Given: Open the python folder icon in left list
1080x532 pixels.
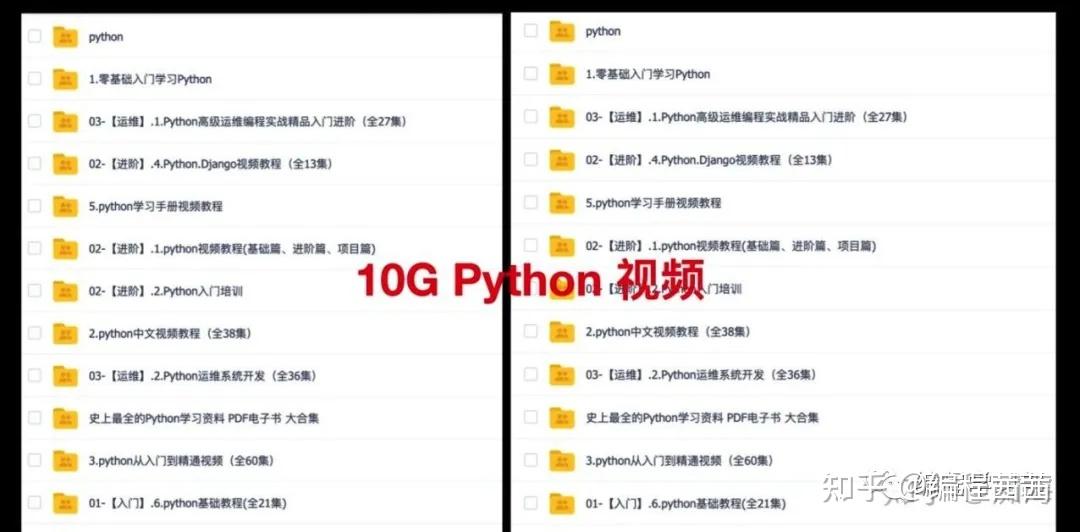Looking at the screenshot, I should [x=65, y=37].
